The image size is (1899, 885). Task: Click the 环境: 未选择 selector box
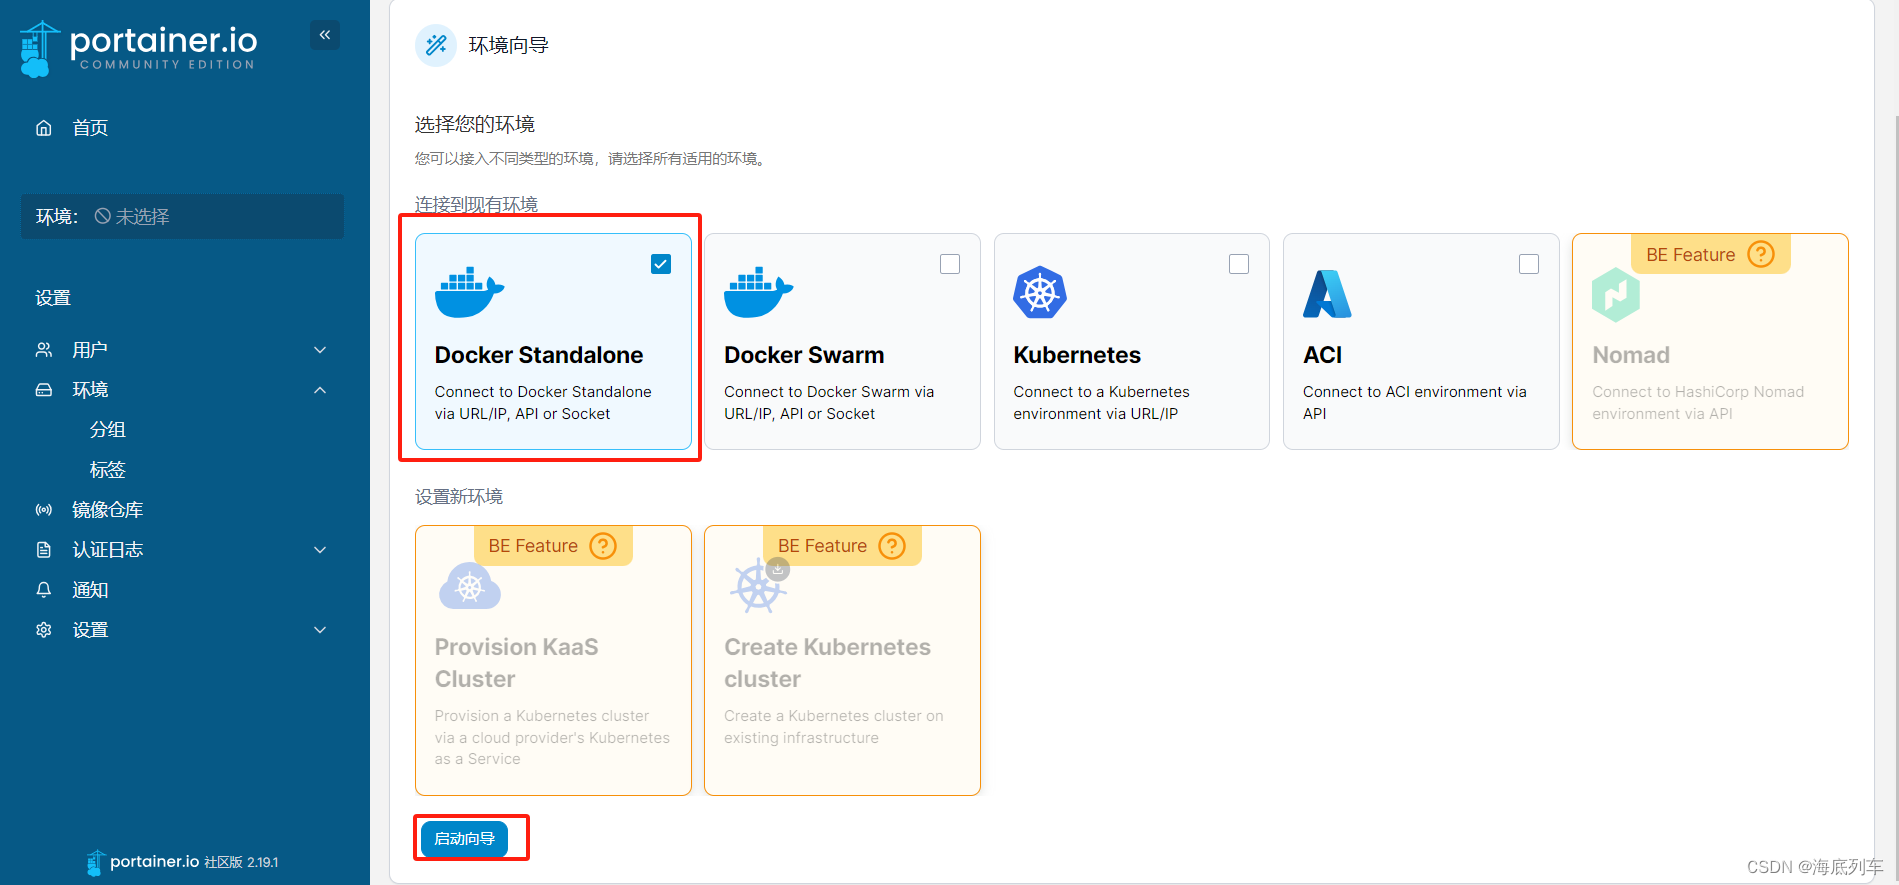(182, 216)
